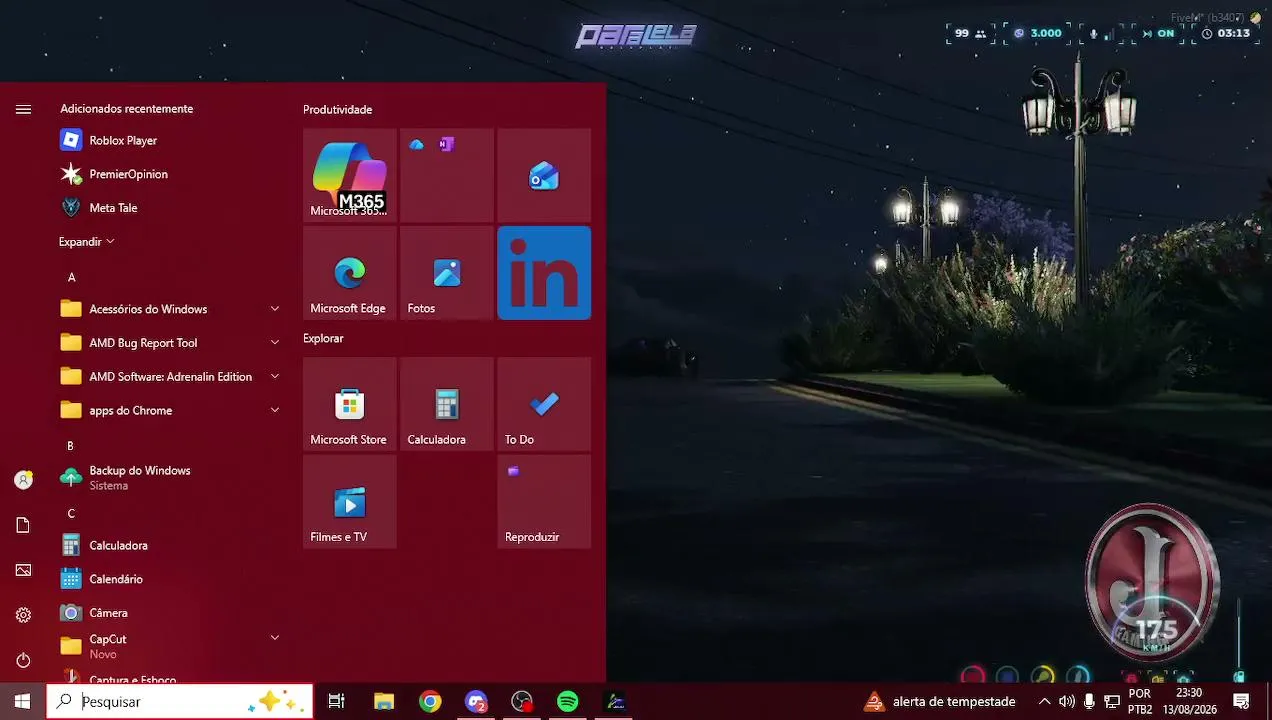Open the Fotos tile

pos(446,273)
